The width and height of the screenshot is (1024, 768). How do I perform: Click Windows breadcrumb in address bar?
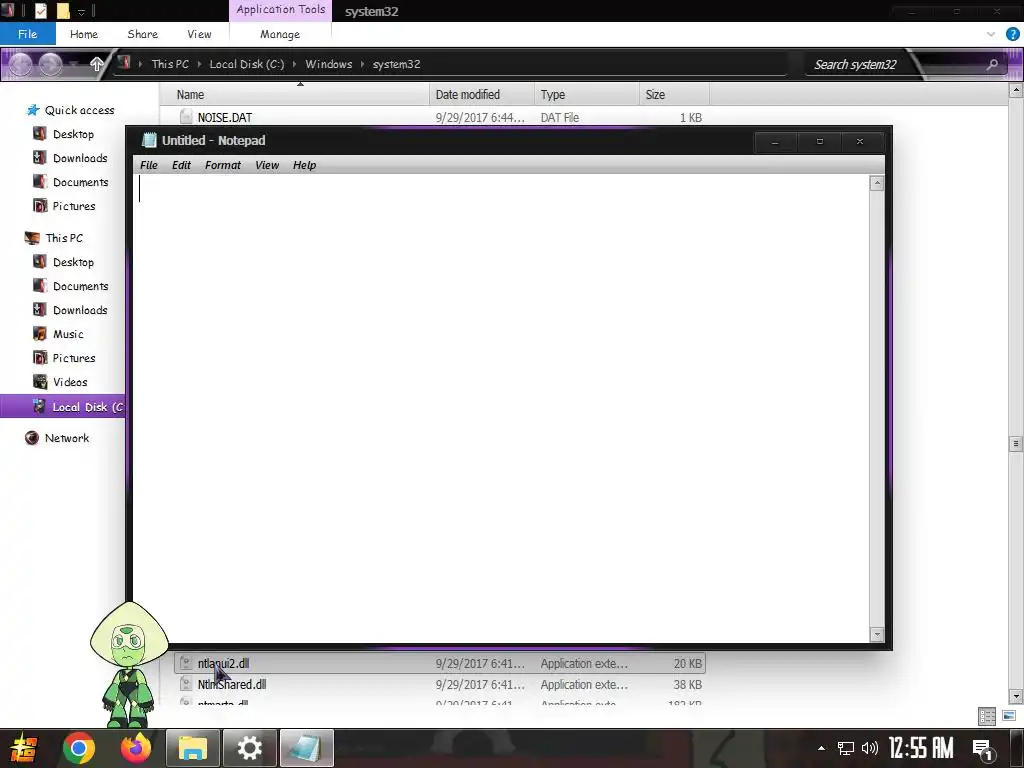click(328, 64)
